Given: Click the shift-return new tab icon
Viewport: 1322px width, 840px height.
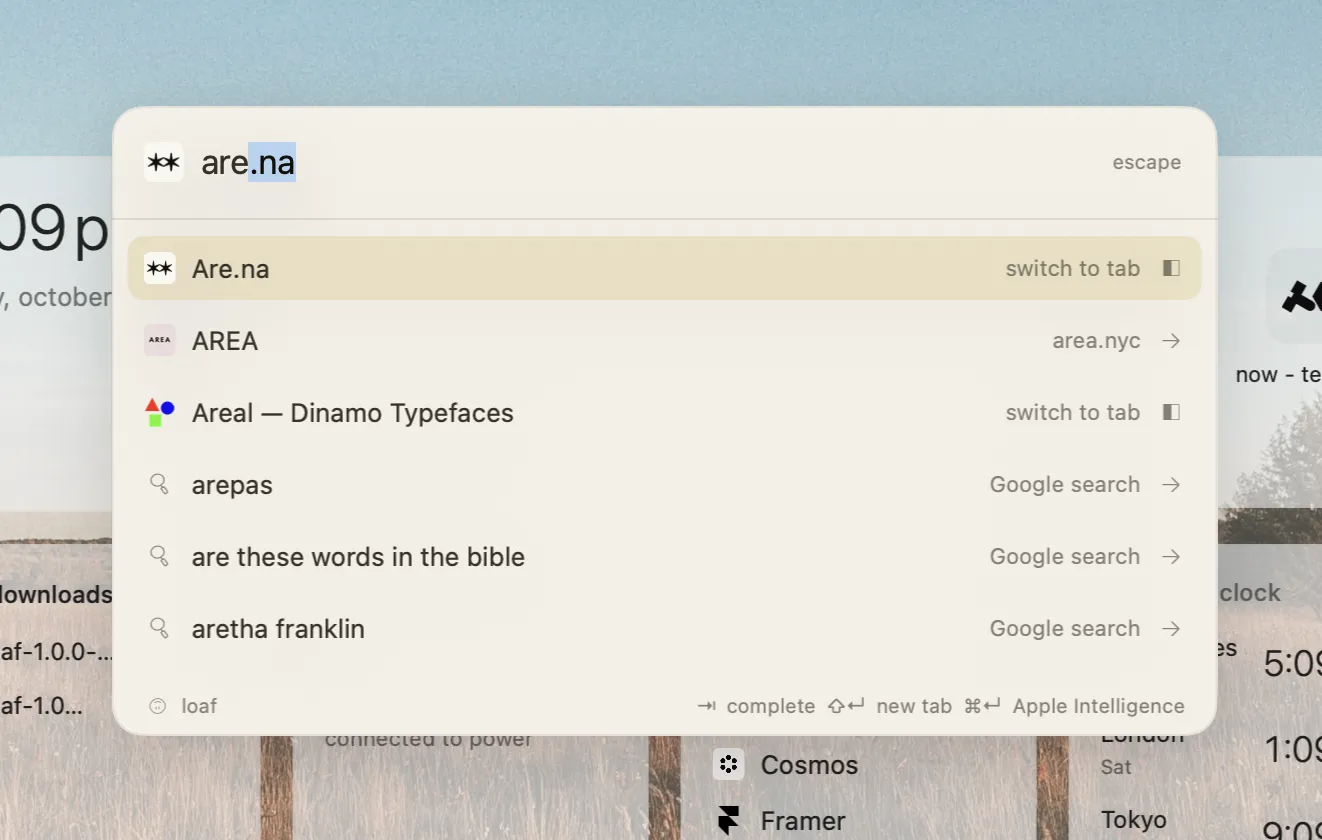Looking at the screenshot, I should coord(846,706).
